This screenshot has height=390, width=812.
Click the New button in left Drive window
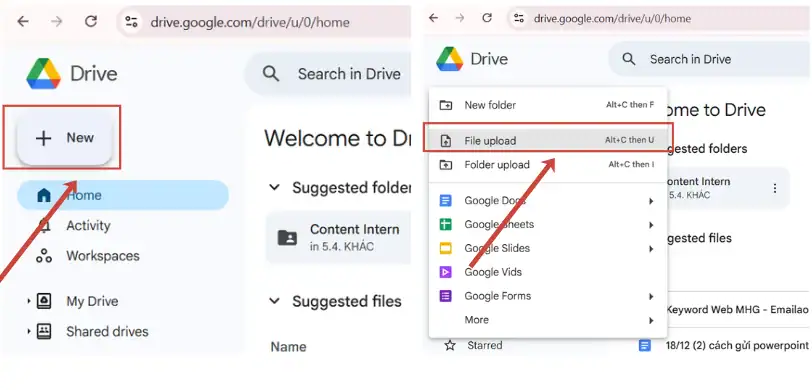pos(65,138)
